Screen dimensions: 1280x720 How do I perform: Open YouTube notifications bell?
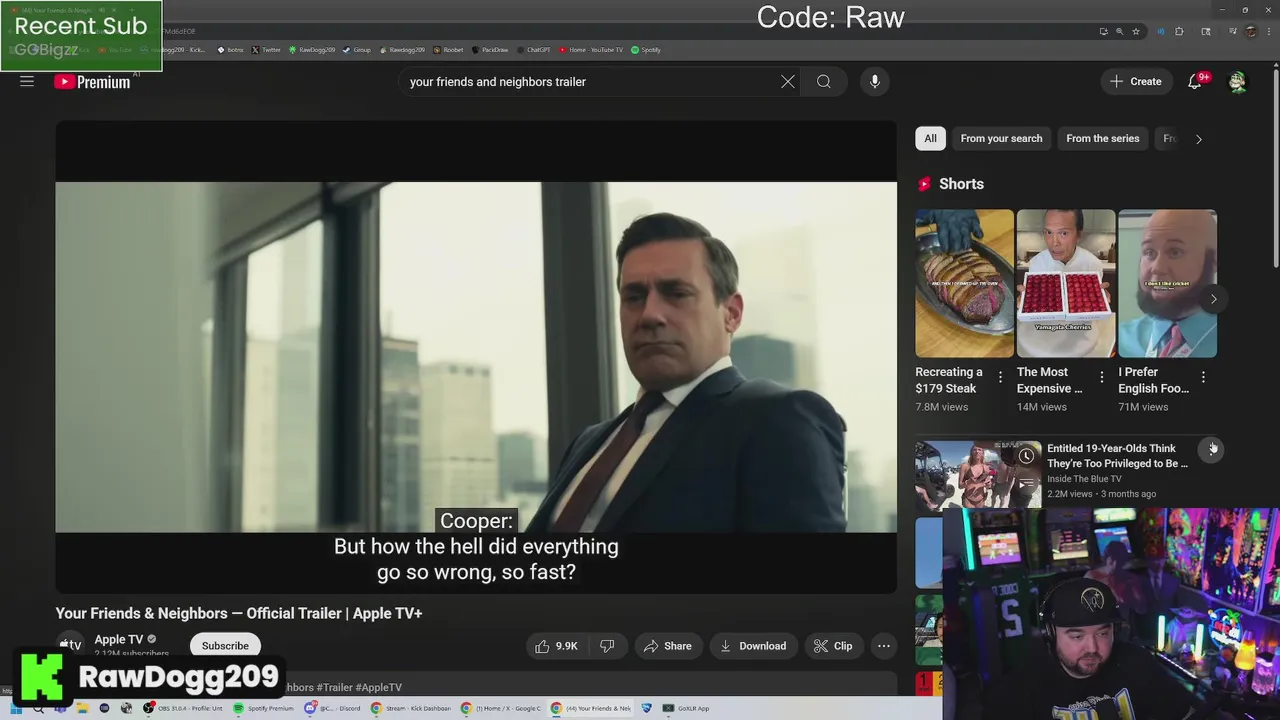click(1195, 82)
